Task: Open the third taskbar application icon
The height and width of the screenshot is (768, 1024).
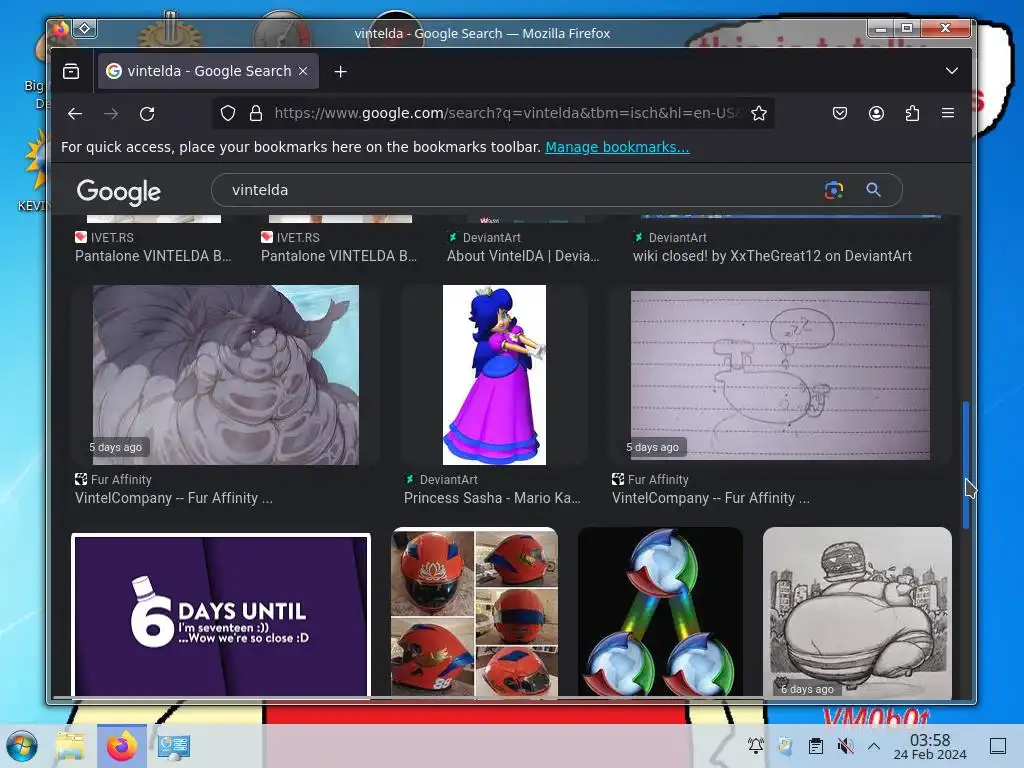Action: tap(173, 746)
